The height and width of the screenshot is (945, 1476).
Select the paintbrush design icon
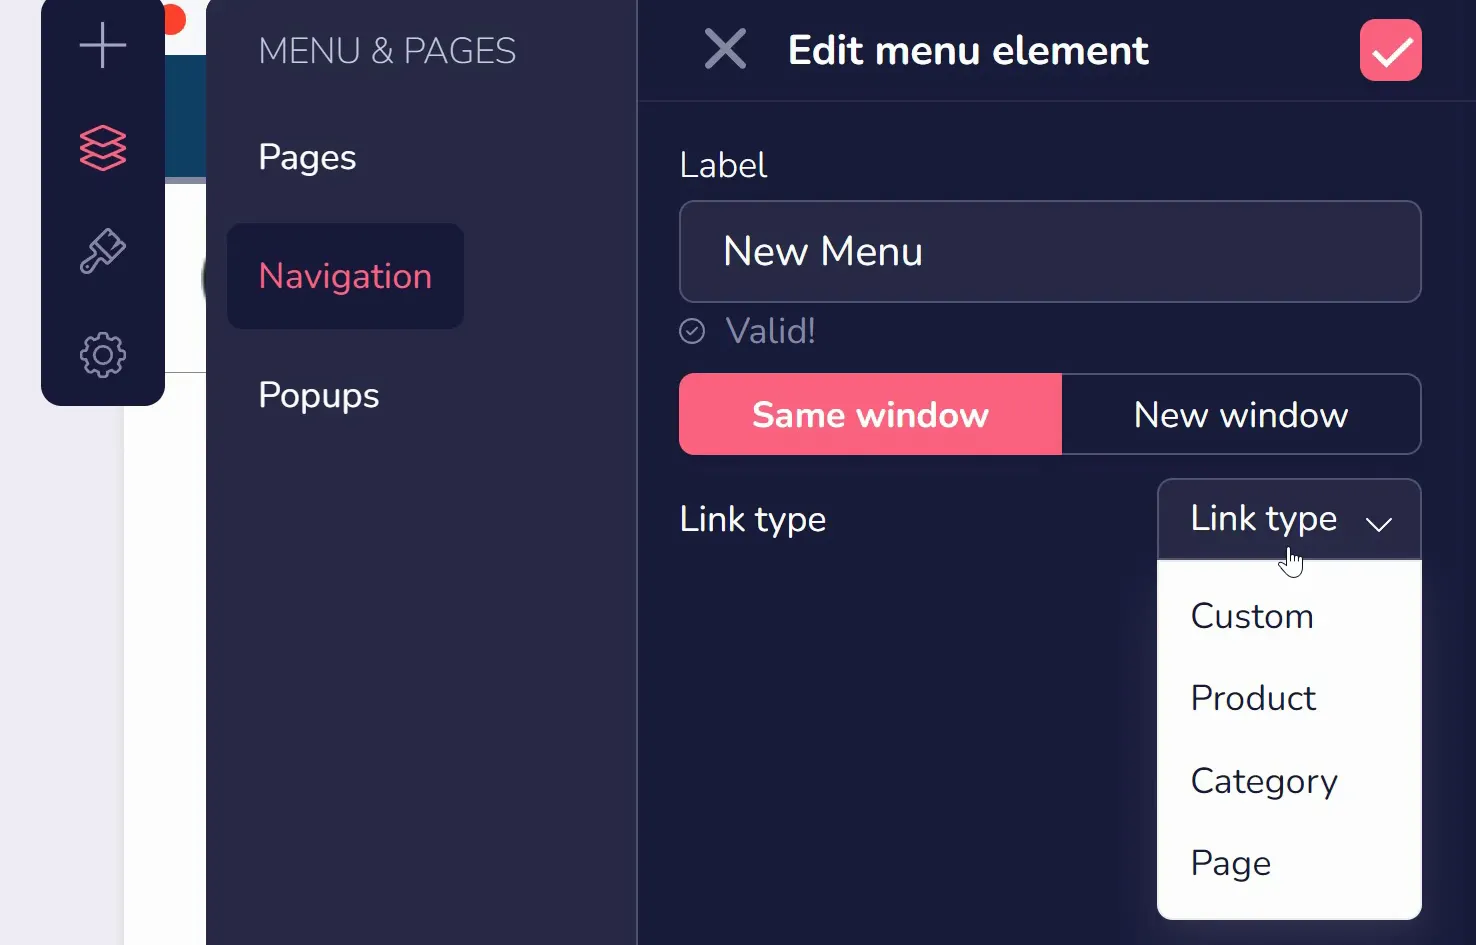[103, 251]
